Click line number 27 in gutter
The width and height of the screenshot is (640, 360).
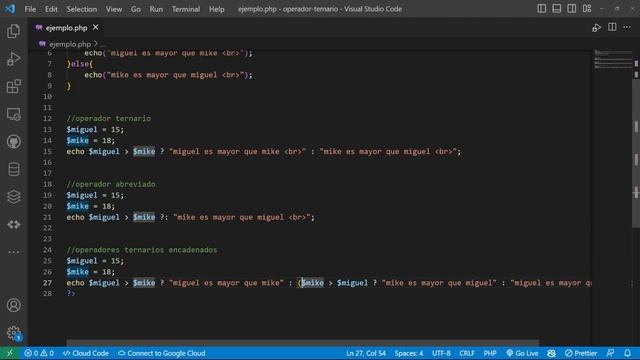click(47, 283)
